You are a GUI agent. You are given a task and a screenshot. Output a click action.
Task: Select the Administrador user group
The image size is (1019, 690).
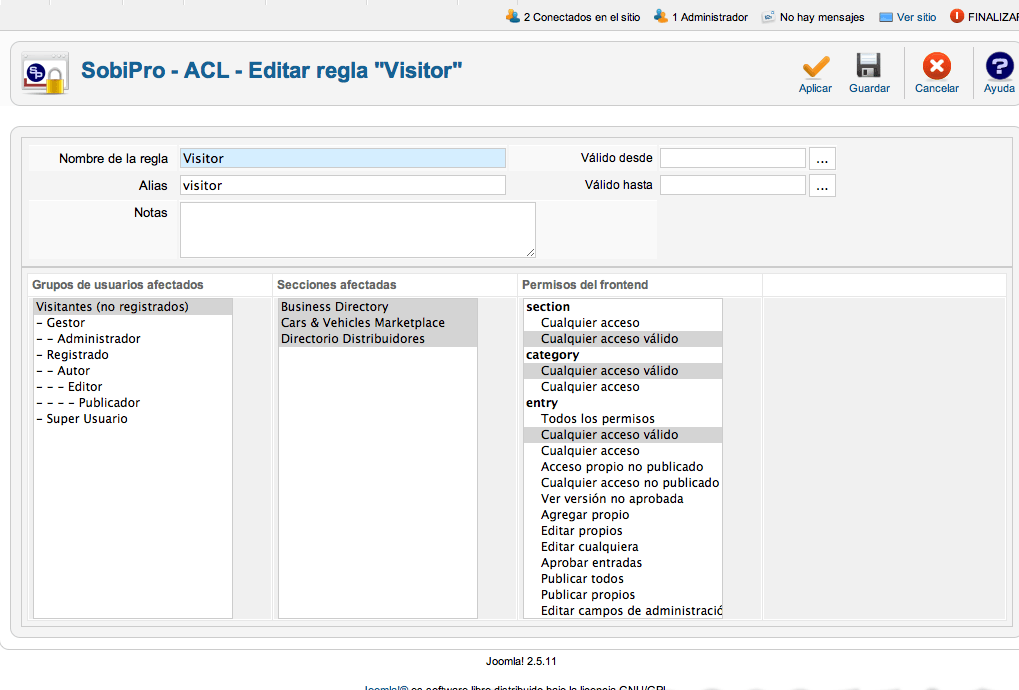click(x=133, y=339)
